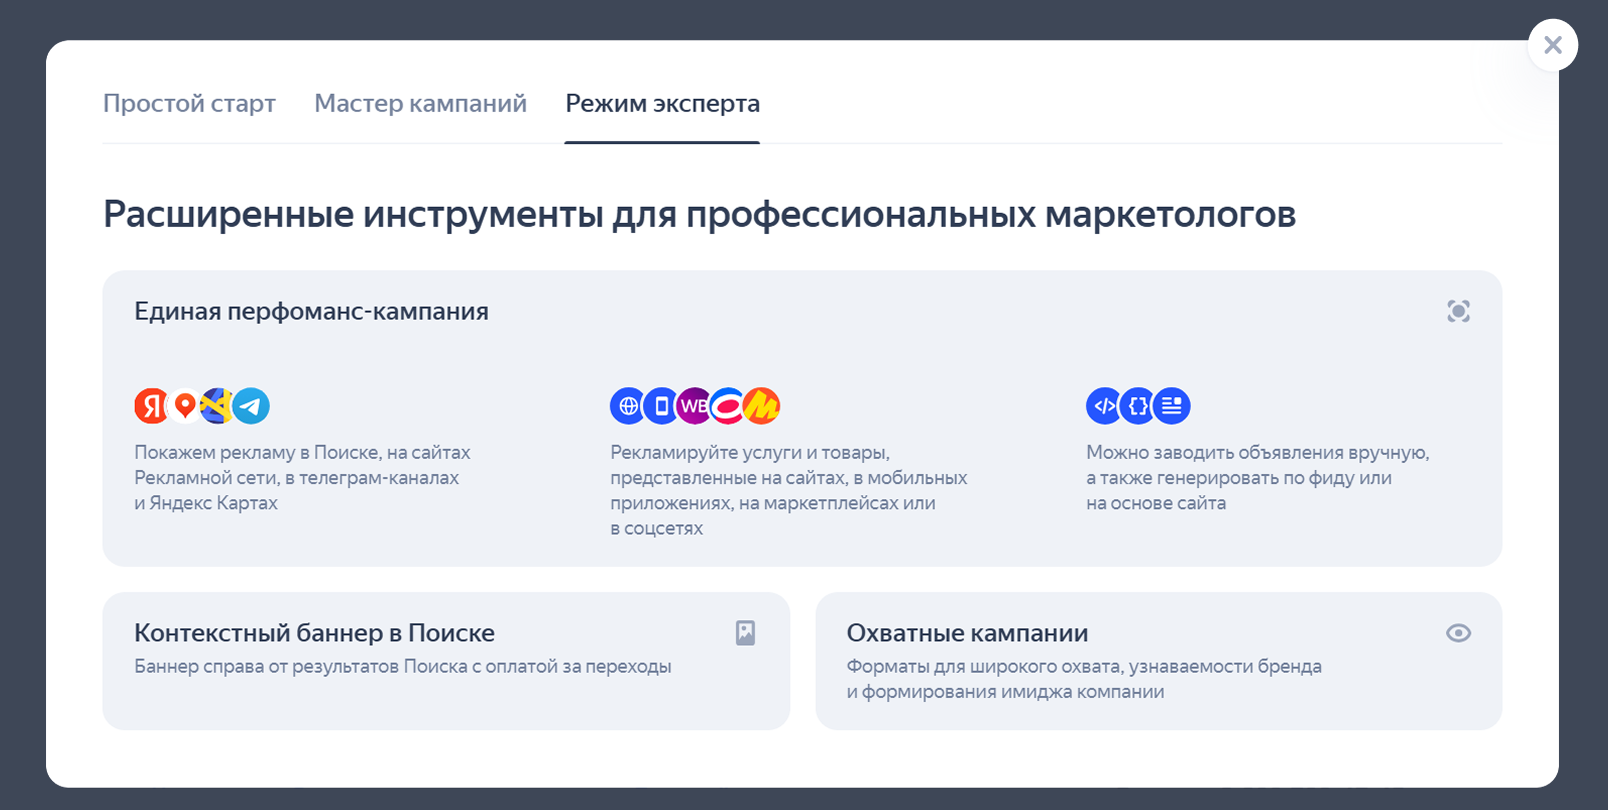1608x810 pixels.
Task: Click the purple WB Wildberries icon
Action: (694, 406)
